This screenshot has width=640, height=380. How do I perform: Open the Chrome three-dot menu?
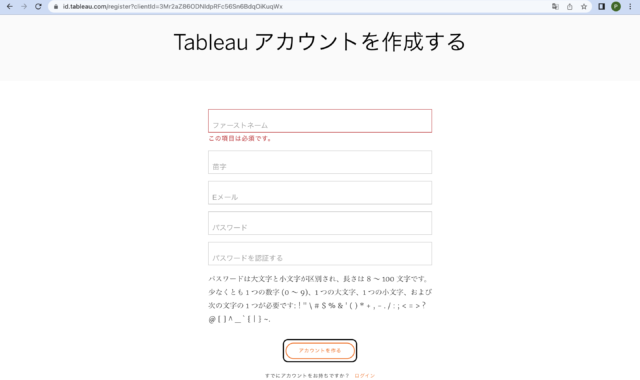(630, 7)
